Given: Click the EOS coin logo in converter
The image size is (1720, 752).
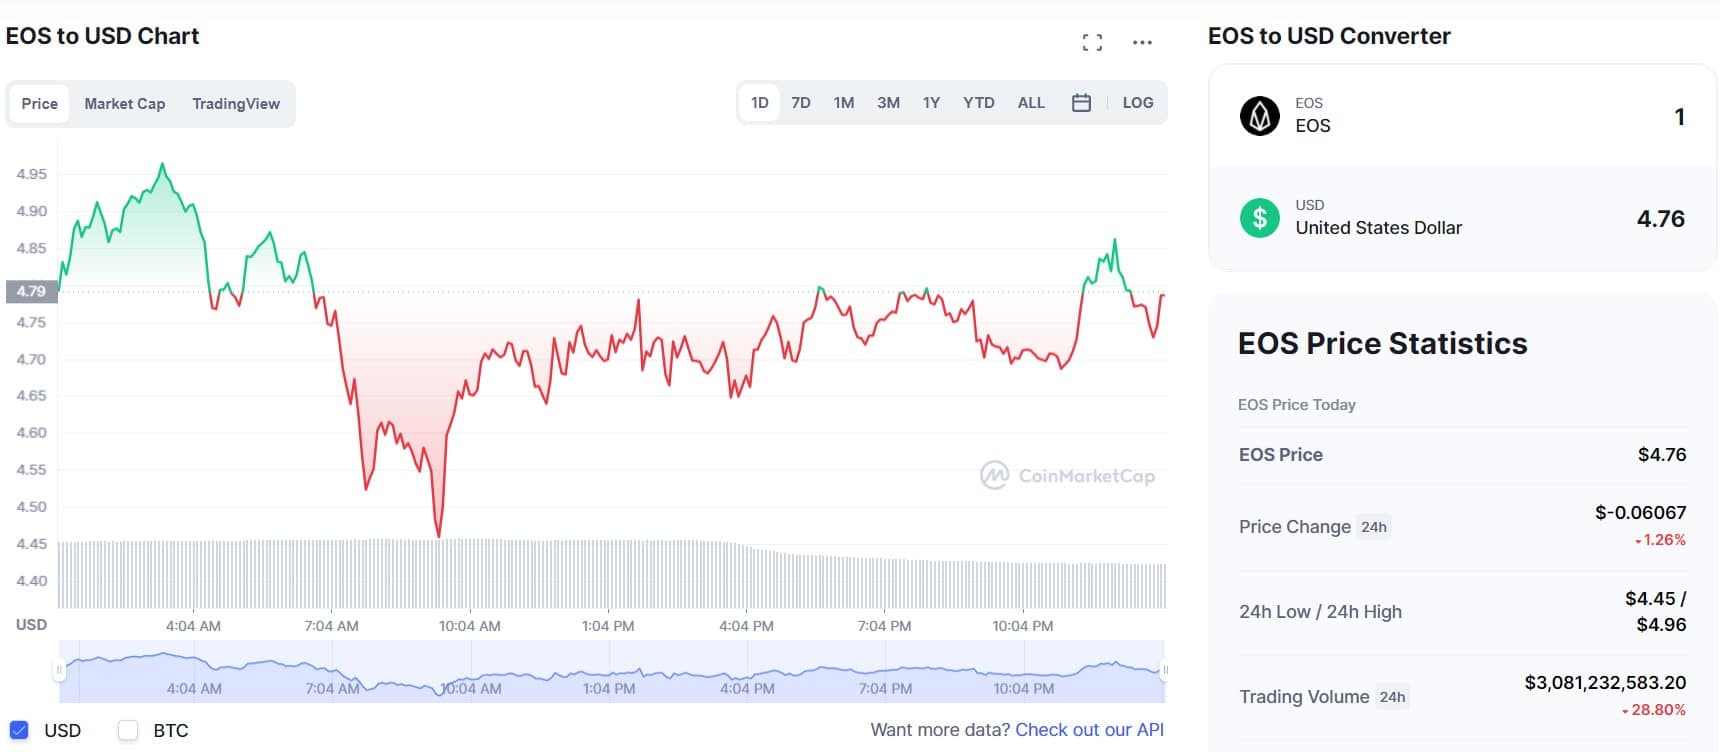Looking at the screenshot, I should pos(1260,116).
